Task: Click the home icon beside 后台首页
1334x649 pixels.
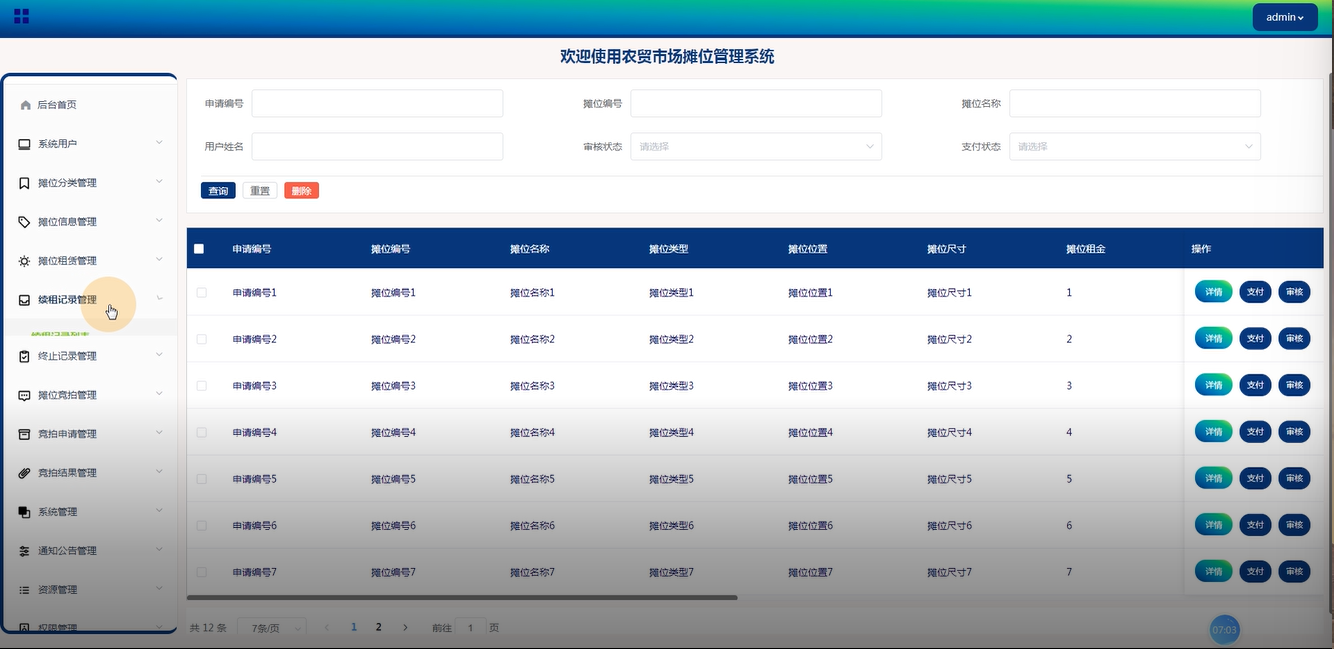Action: tap(25, 105)
